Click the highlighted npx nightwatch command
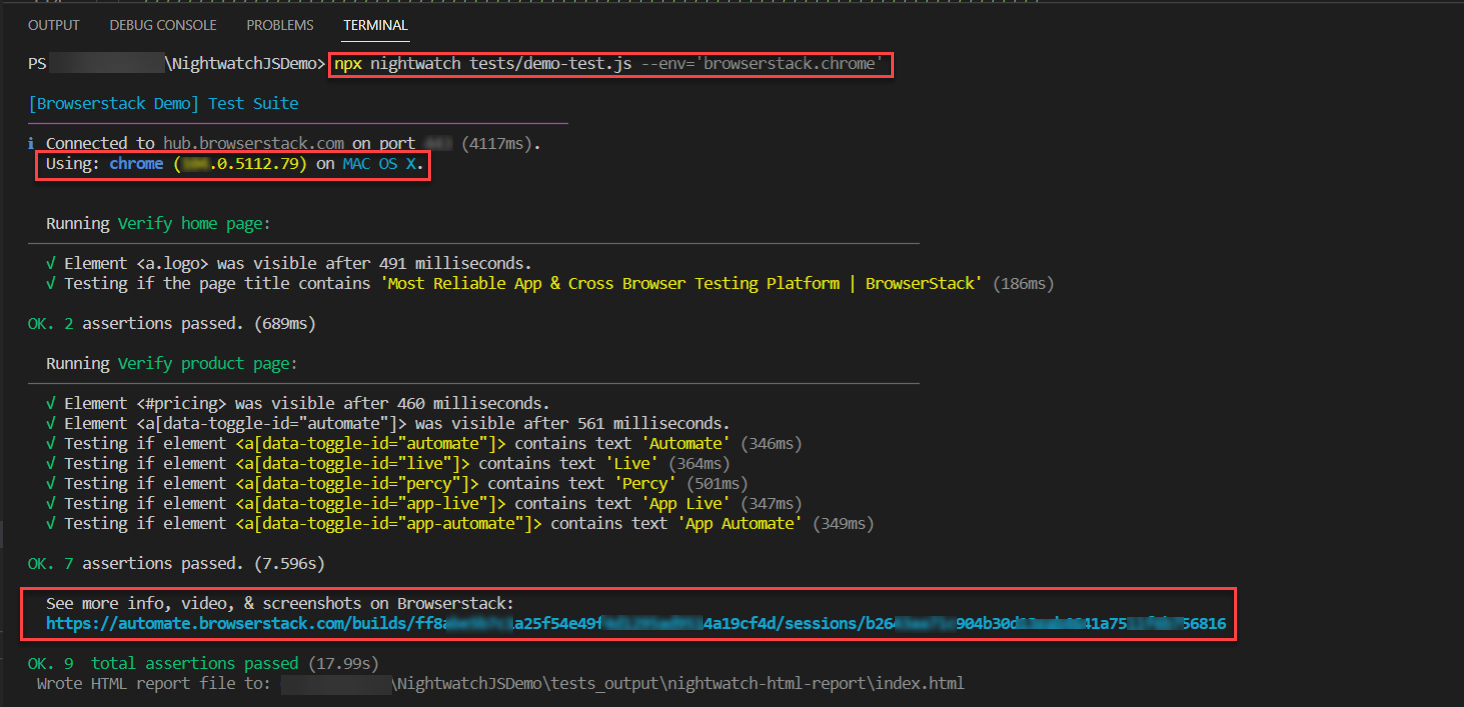Image resolution: width=1464 pixels, height=707 pixels. 612,63
